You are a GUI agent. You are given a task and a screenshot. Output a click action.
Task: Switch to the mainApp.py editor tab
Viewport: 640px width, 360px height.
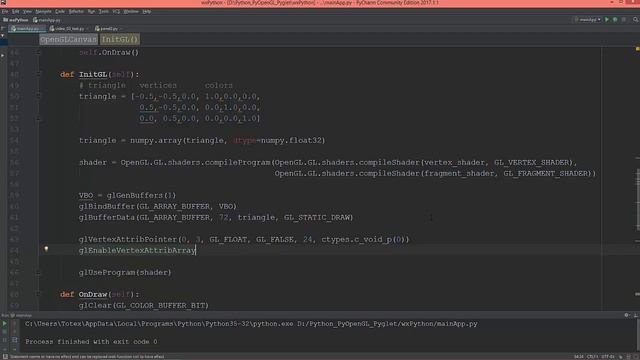tap(27, 29)
